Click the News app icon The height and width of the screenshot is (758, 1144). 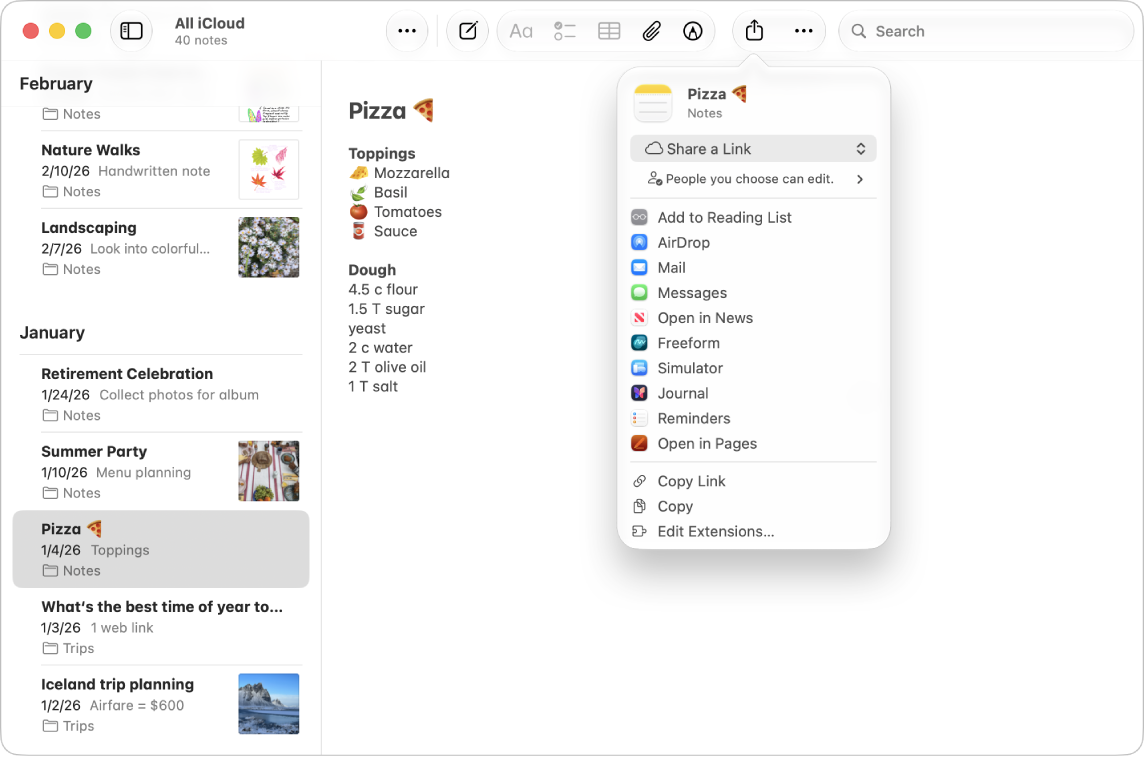pos(639,318)
